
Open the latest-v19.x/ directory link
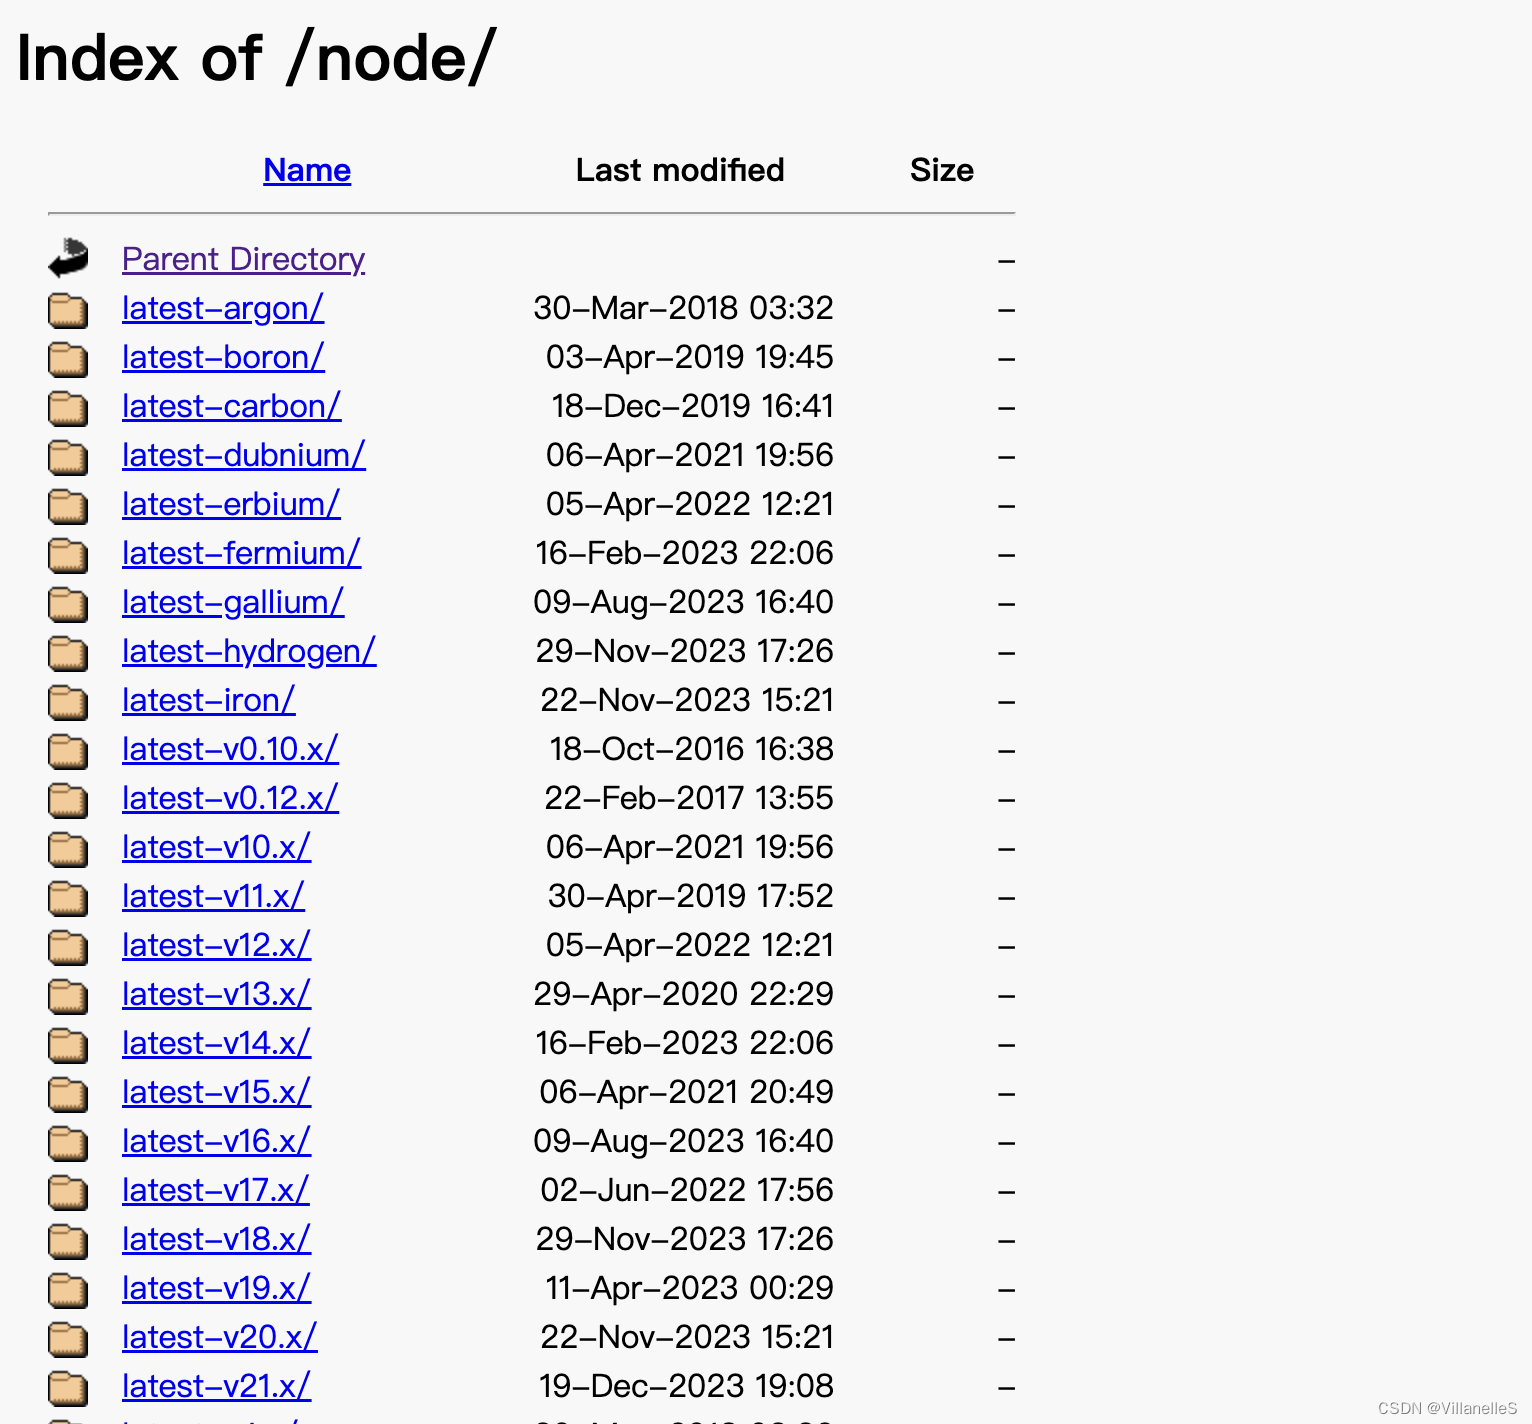click(x=216, y=1288)
